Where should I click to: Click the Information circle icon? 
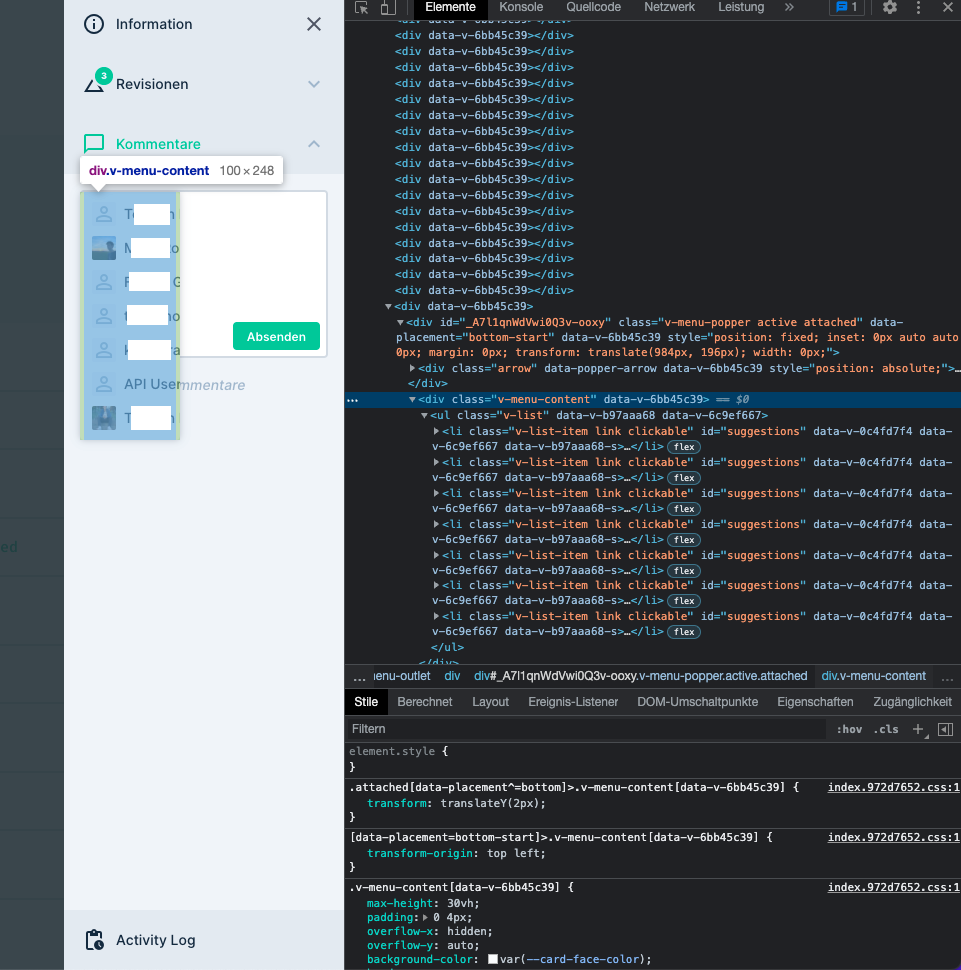(94, 24)
